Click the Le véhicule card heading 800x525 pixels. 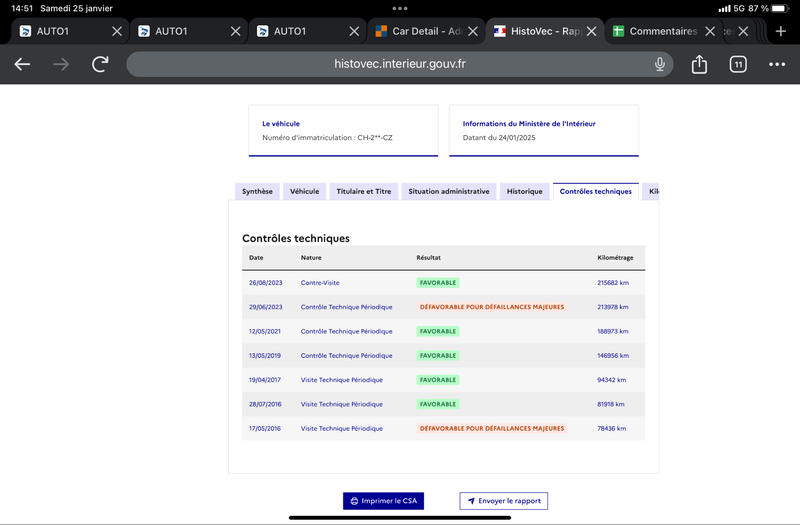(x=281, y=123)
